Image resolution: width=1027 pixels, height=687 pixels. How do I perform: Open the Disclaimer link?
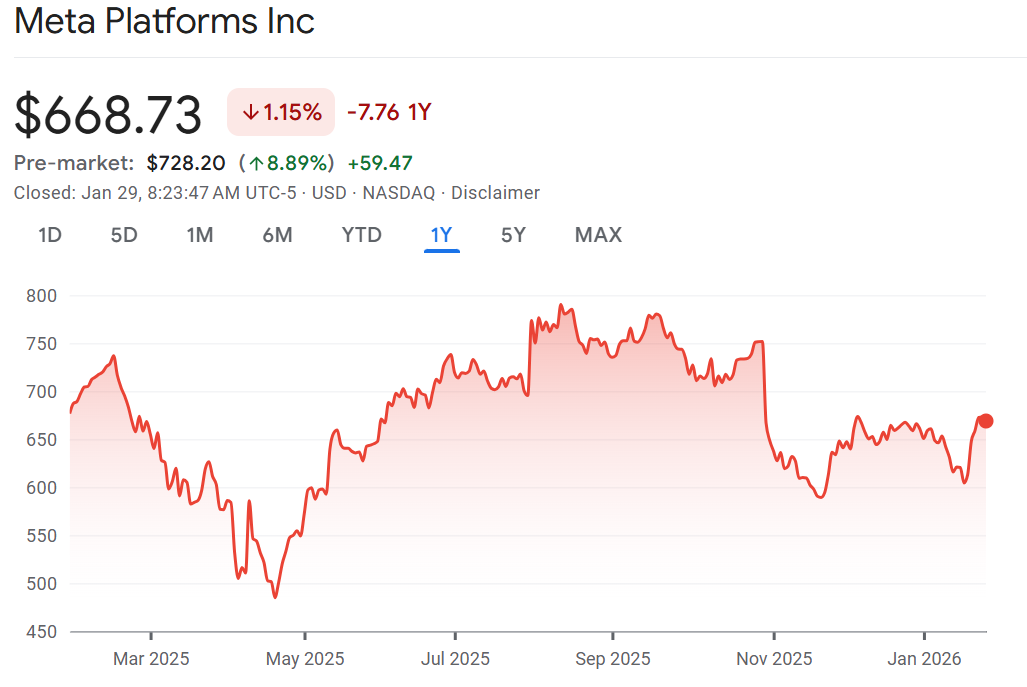pos(496,193)
